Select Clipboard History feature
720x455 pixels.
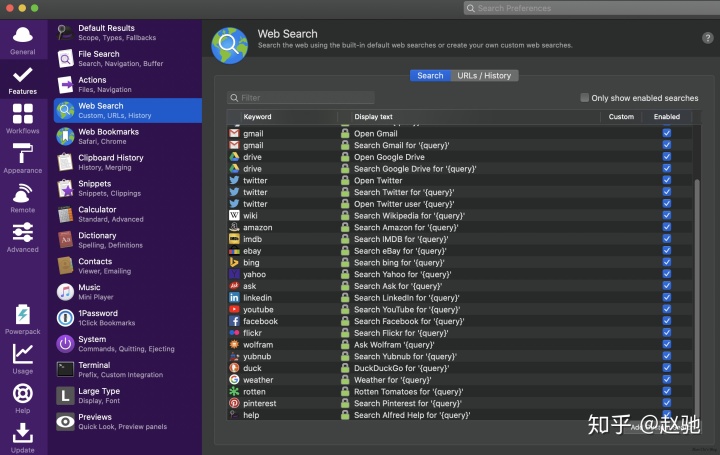pyautogui.click(x=128, y=162)
